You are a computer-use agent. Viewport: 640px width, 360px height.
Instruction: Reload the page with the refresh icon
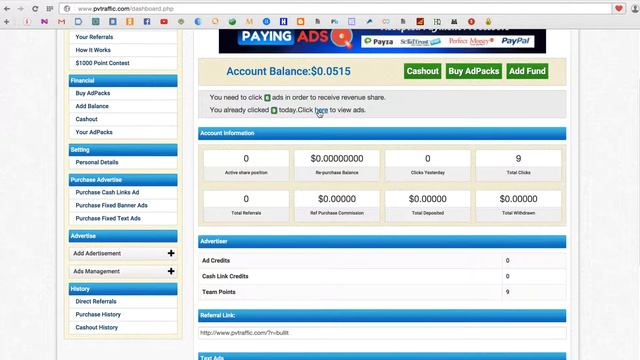coord(35,9)
